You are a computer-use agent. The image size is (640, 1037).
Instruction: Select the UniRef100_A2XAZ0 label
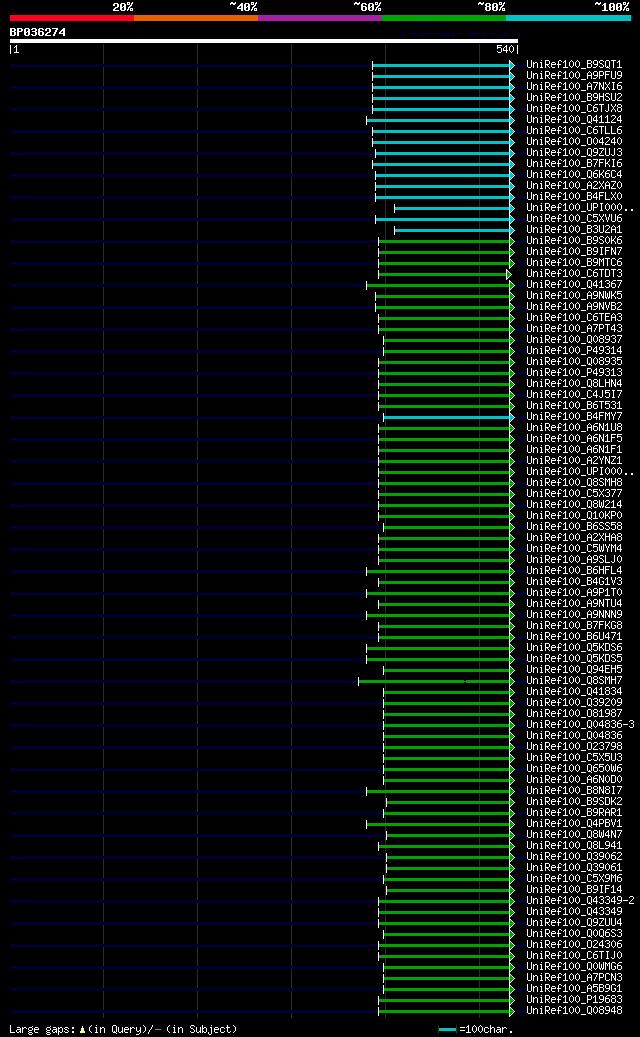click(x=574, y=186)
